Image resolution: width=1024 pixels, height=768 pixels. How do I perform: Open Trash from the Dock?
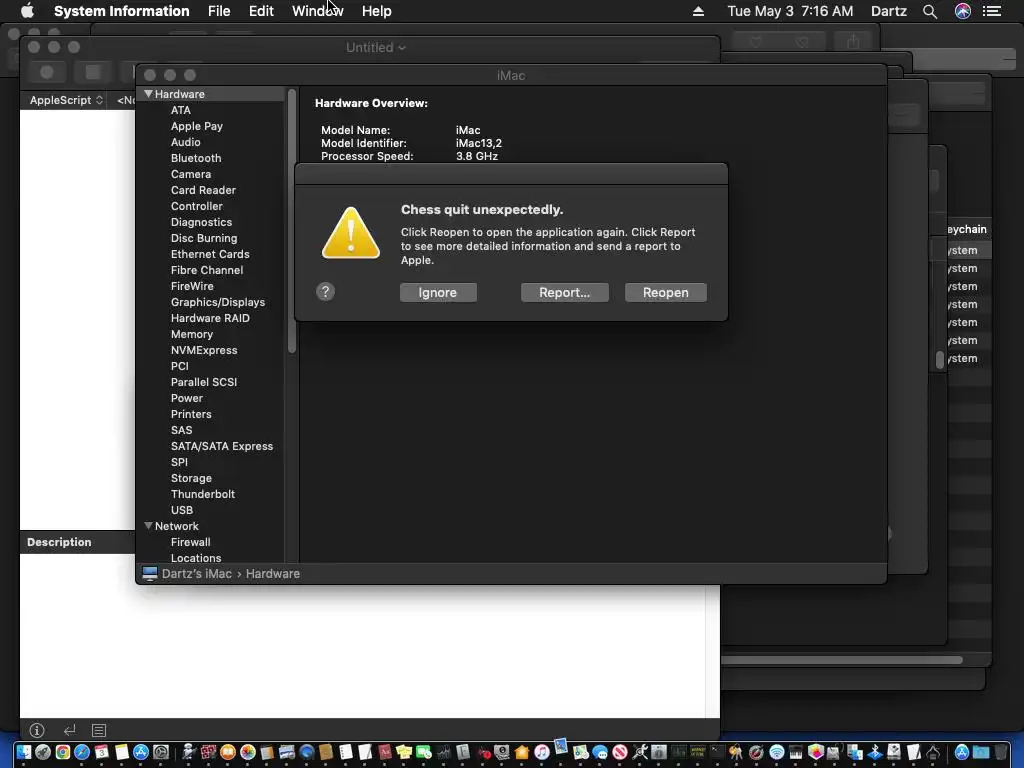(1000, 752)
